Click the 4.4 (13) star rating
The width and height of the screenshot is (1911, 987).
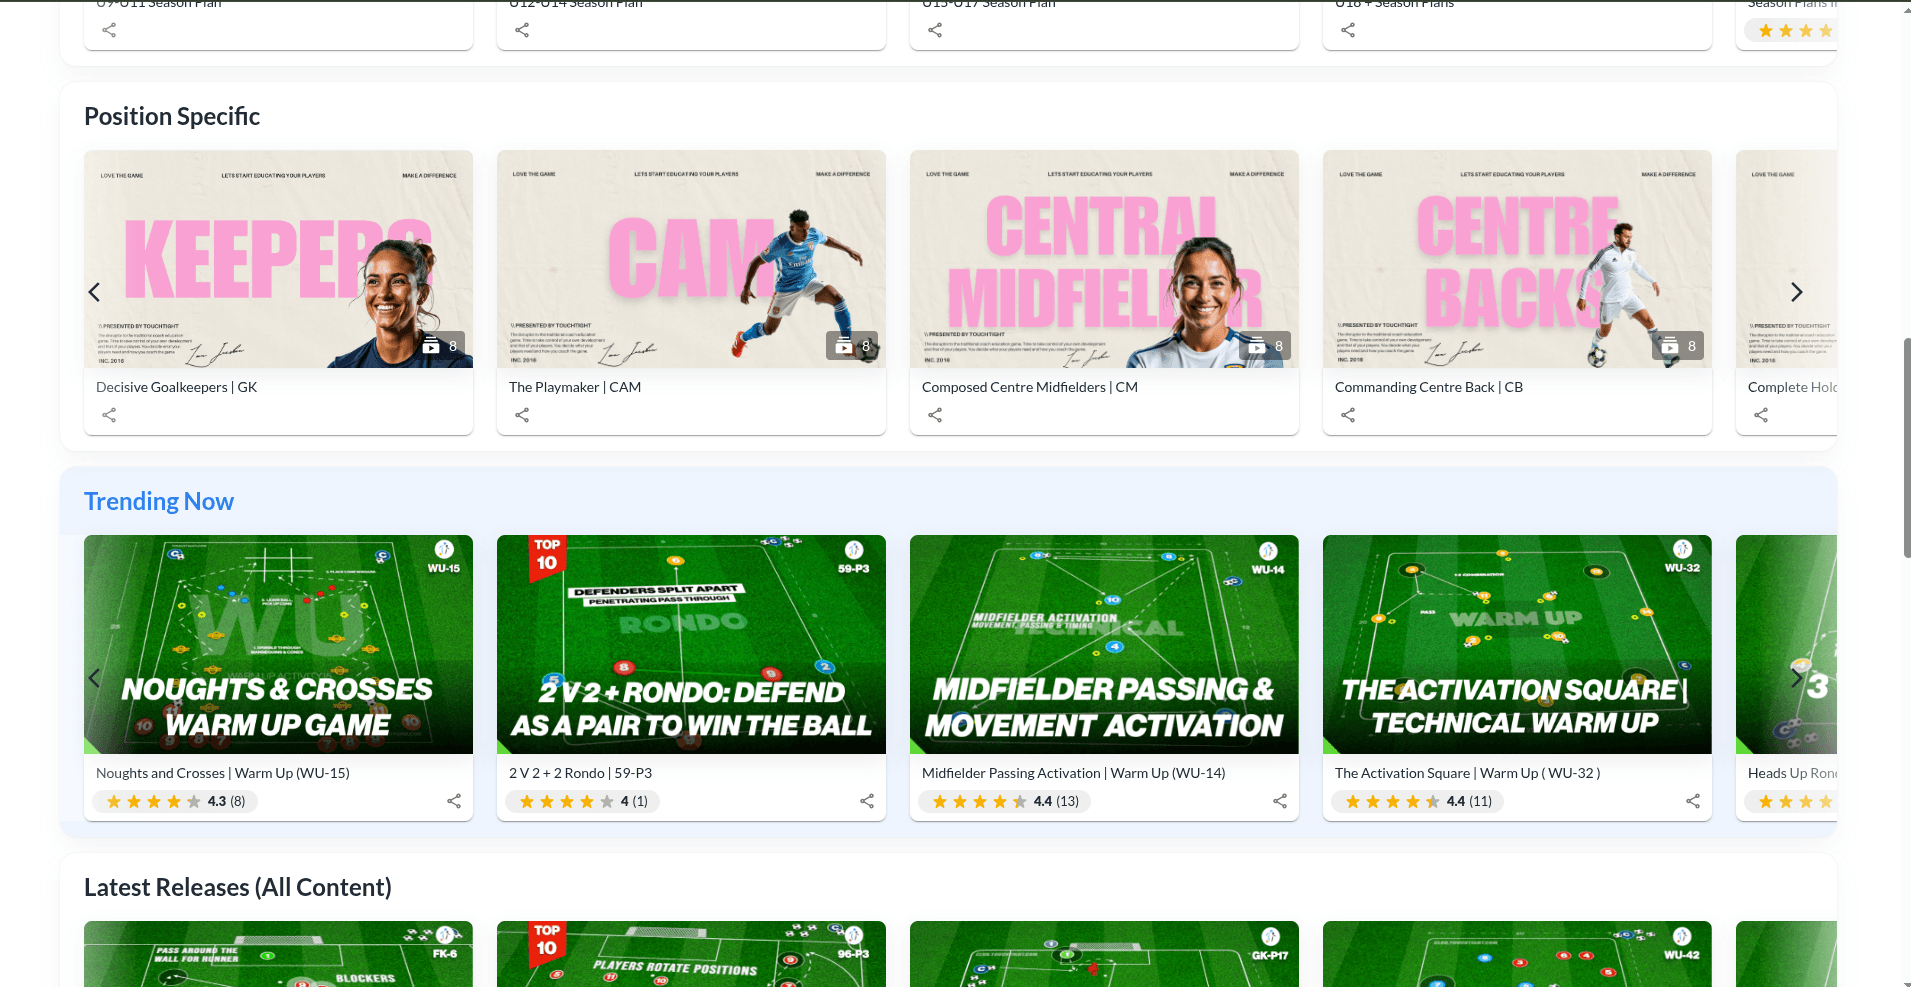coord(1004,801)
